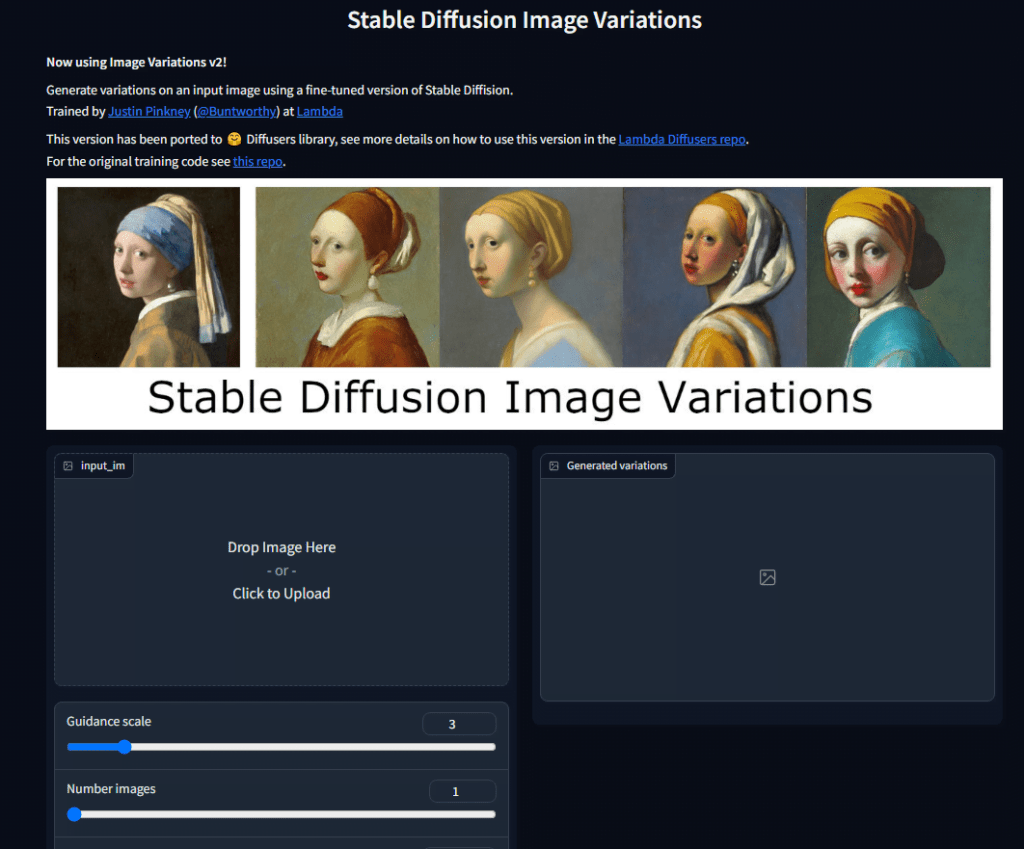Click the hugging face emoji before Diffusers
The width and height of the screenshot is (1024, 849).
point(234,140)
